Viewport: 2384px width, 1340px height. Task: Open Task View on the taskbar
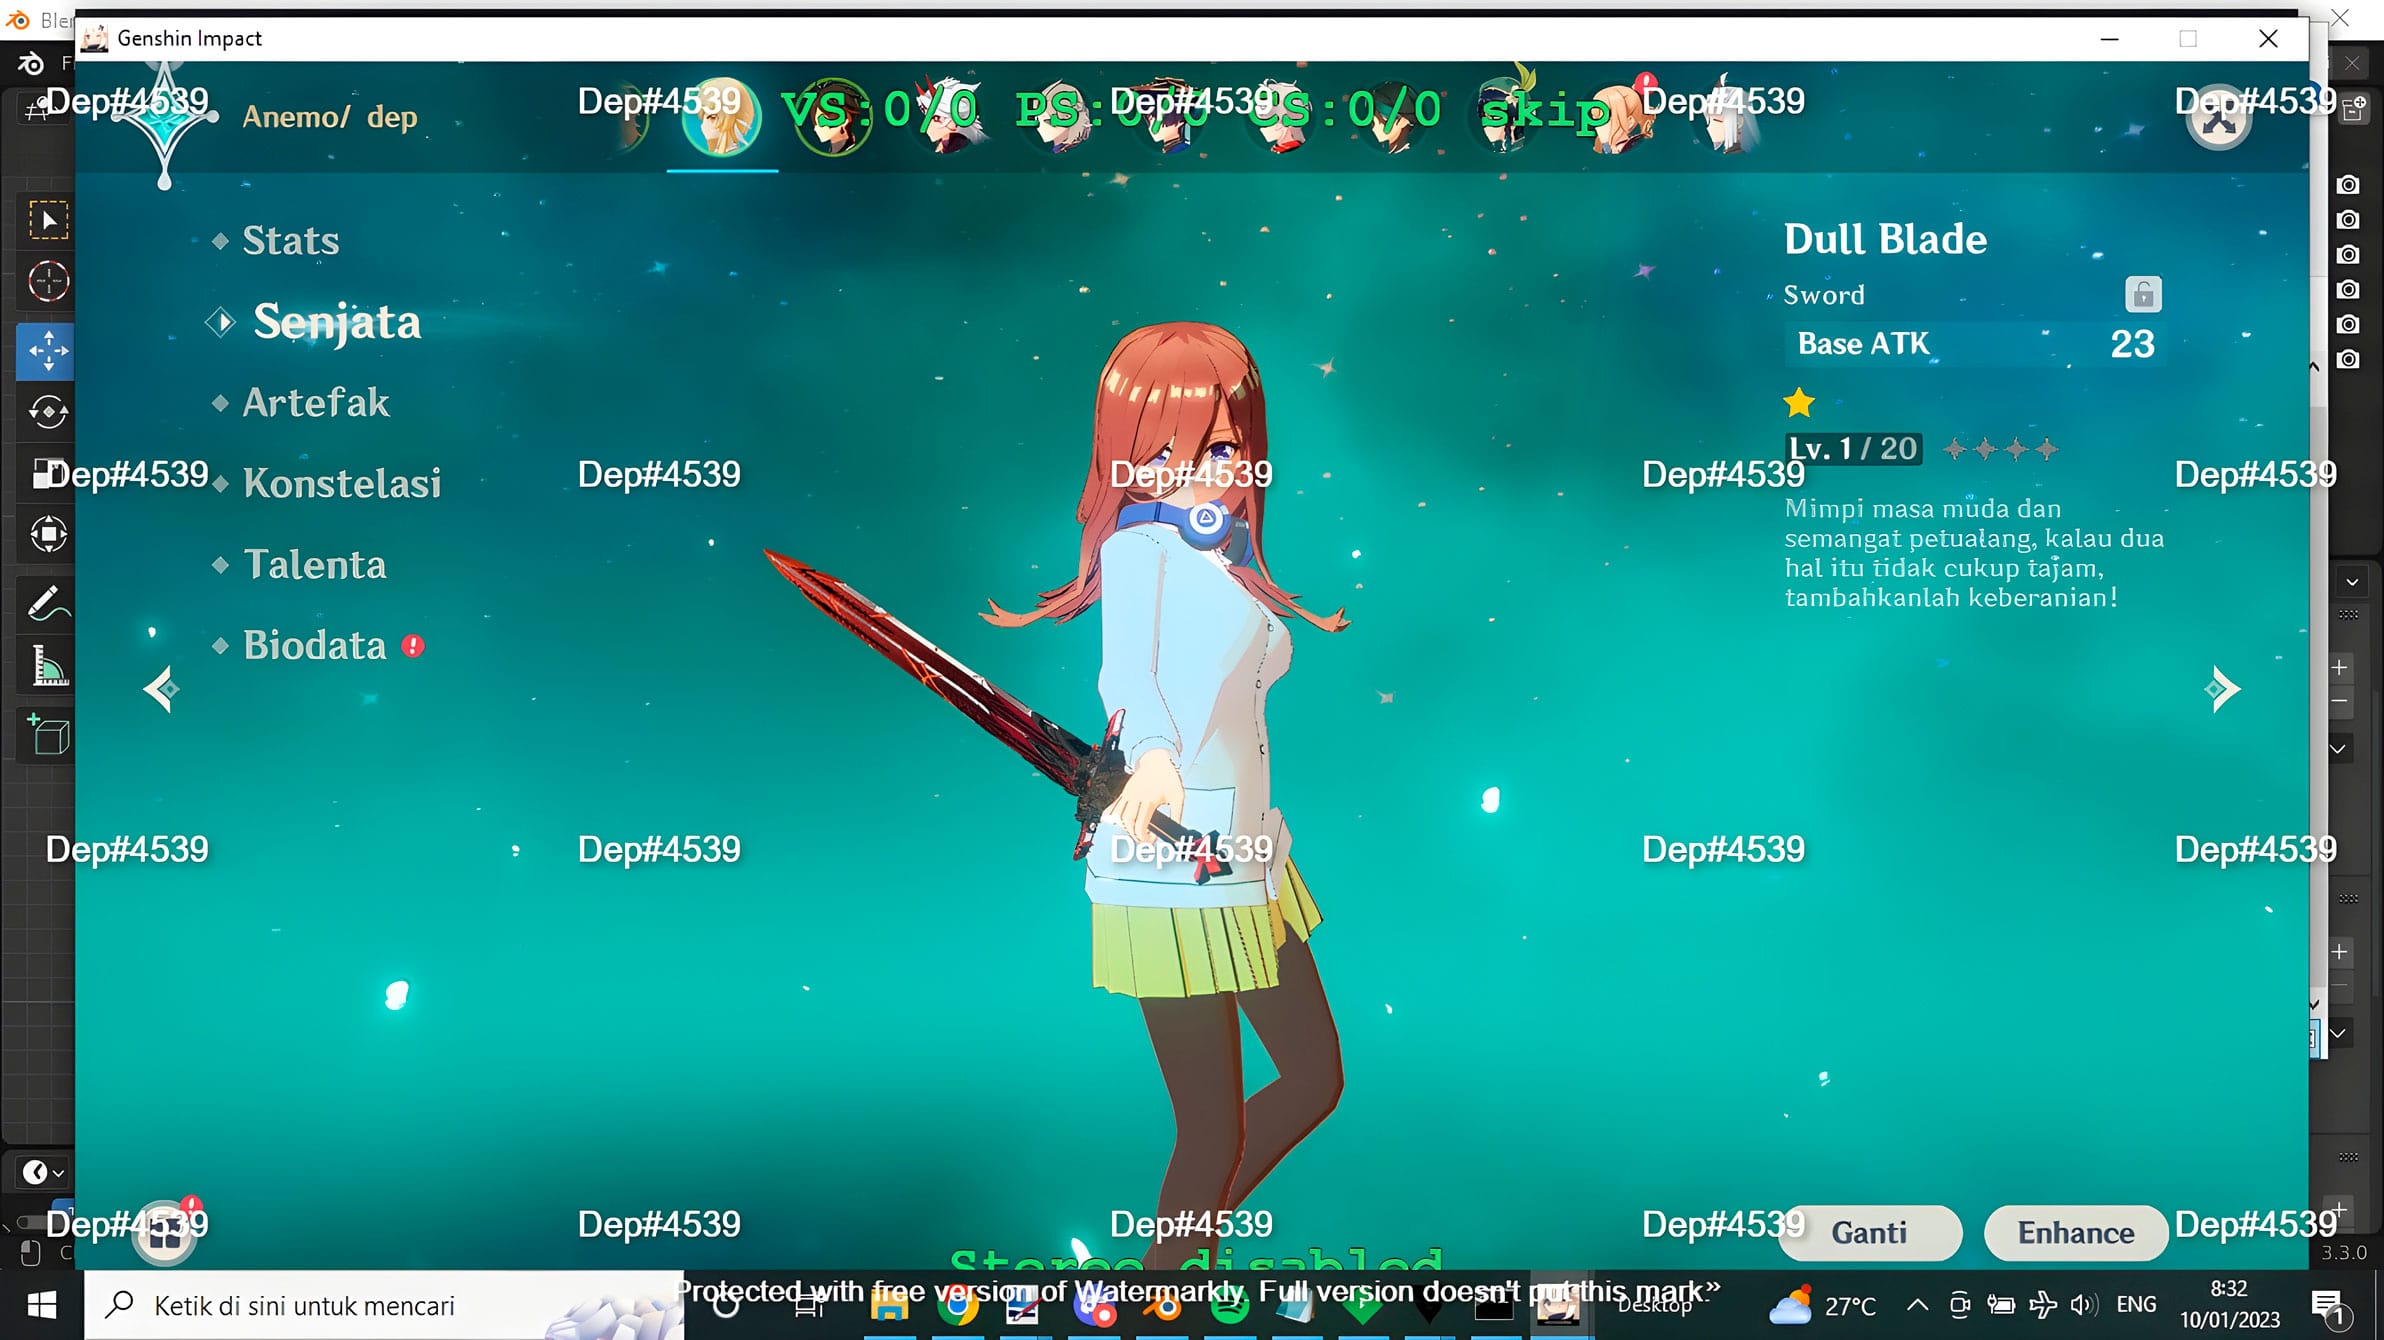tap(809, 1306)
